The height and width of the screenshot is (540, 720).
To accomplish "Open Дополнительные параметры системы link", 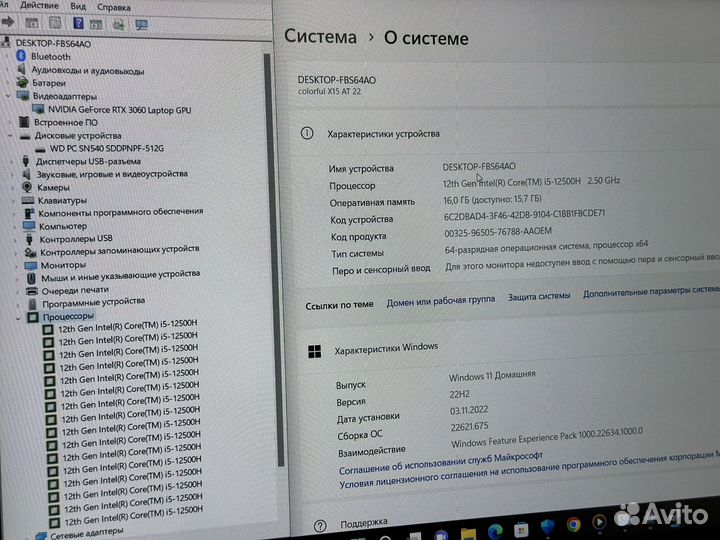I will click(651, 291).
